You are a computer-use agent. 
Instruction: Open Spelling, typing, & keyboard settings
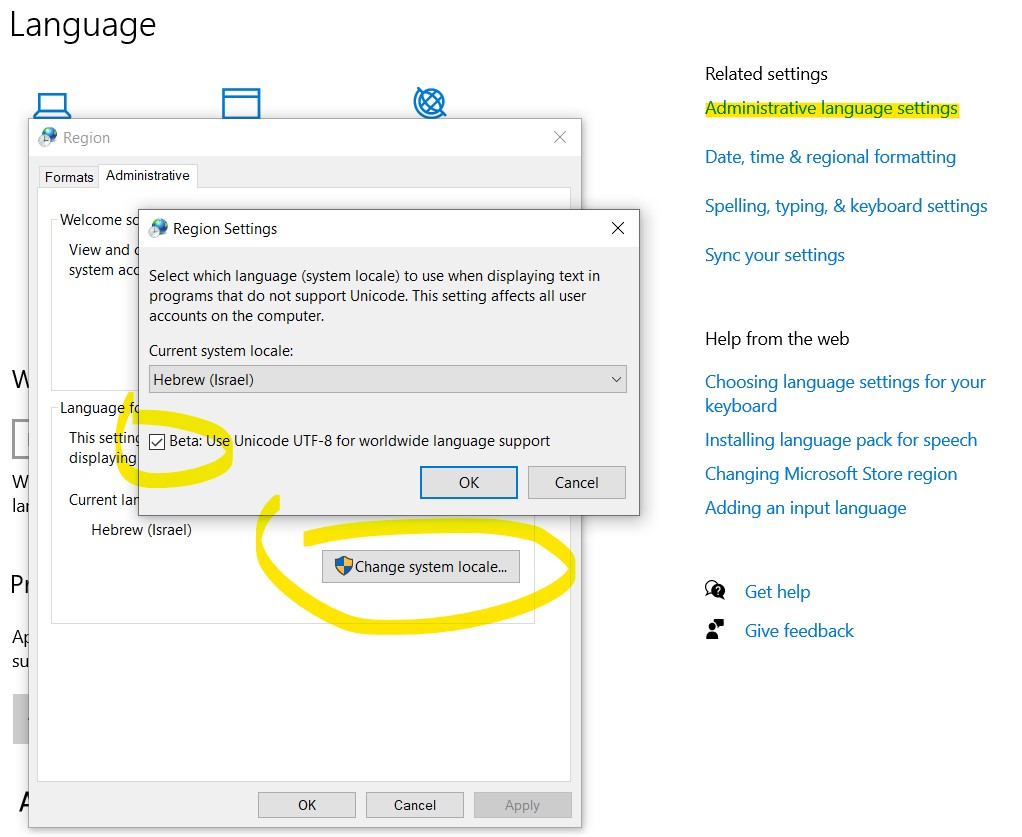pyautogui.click(x=846, y=206)
